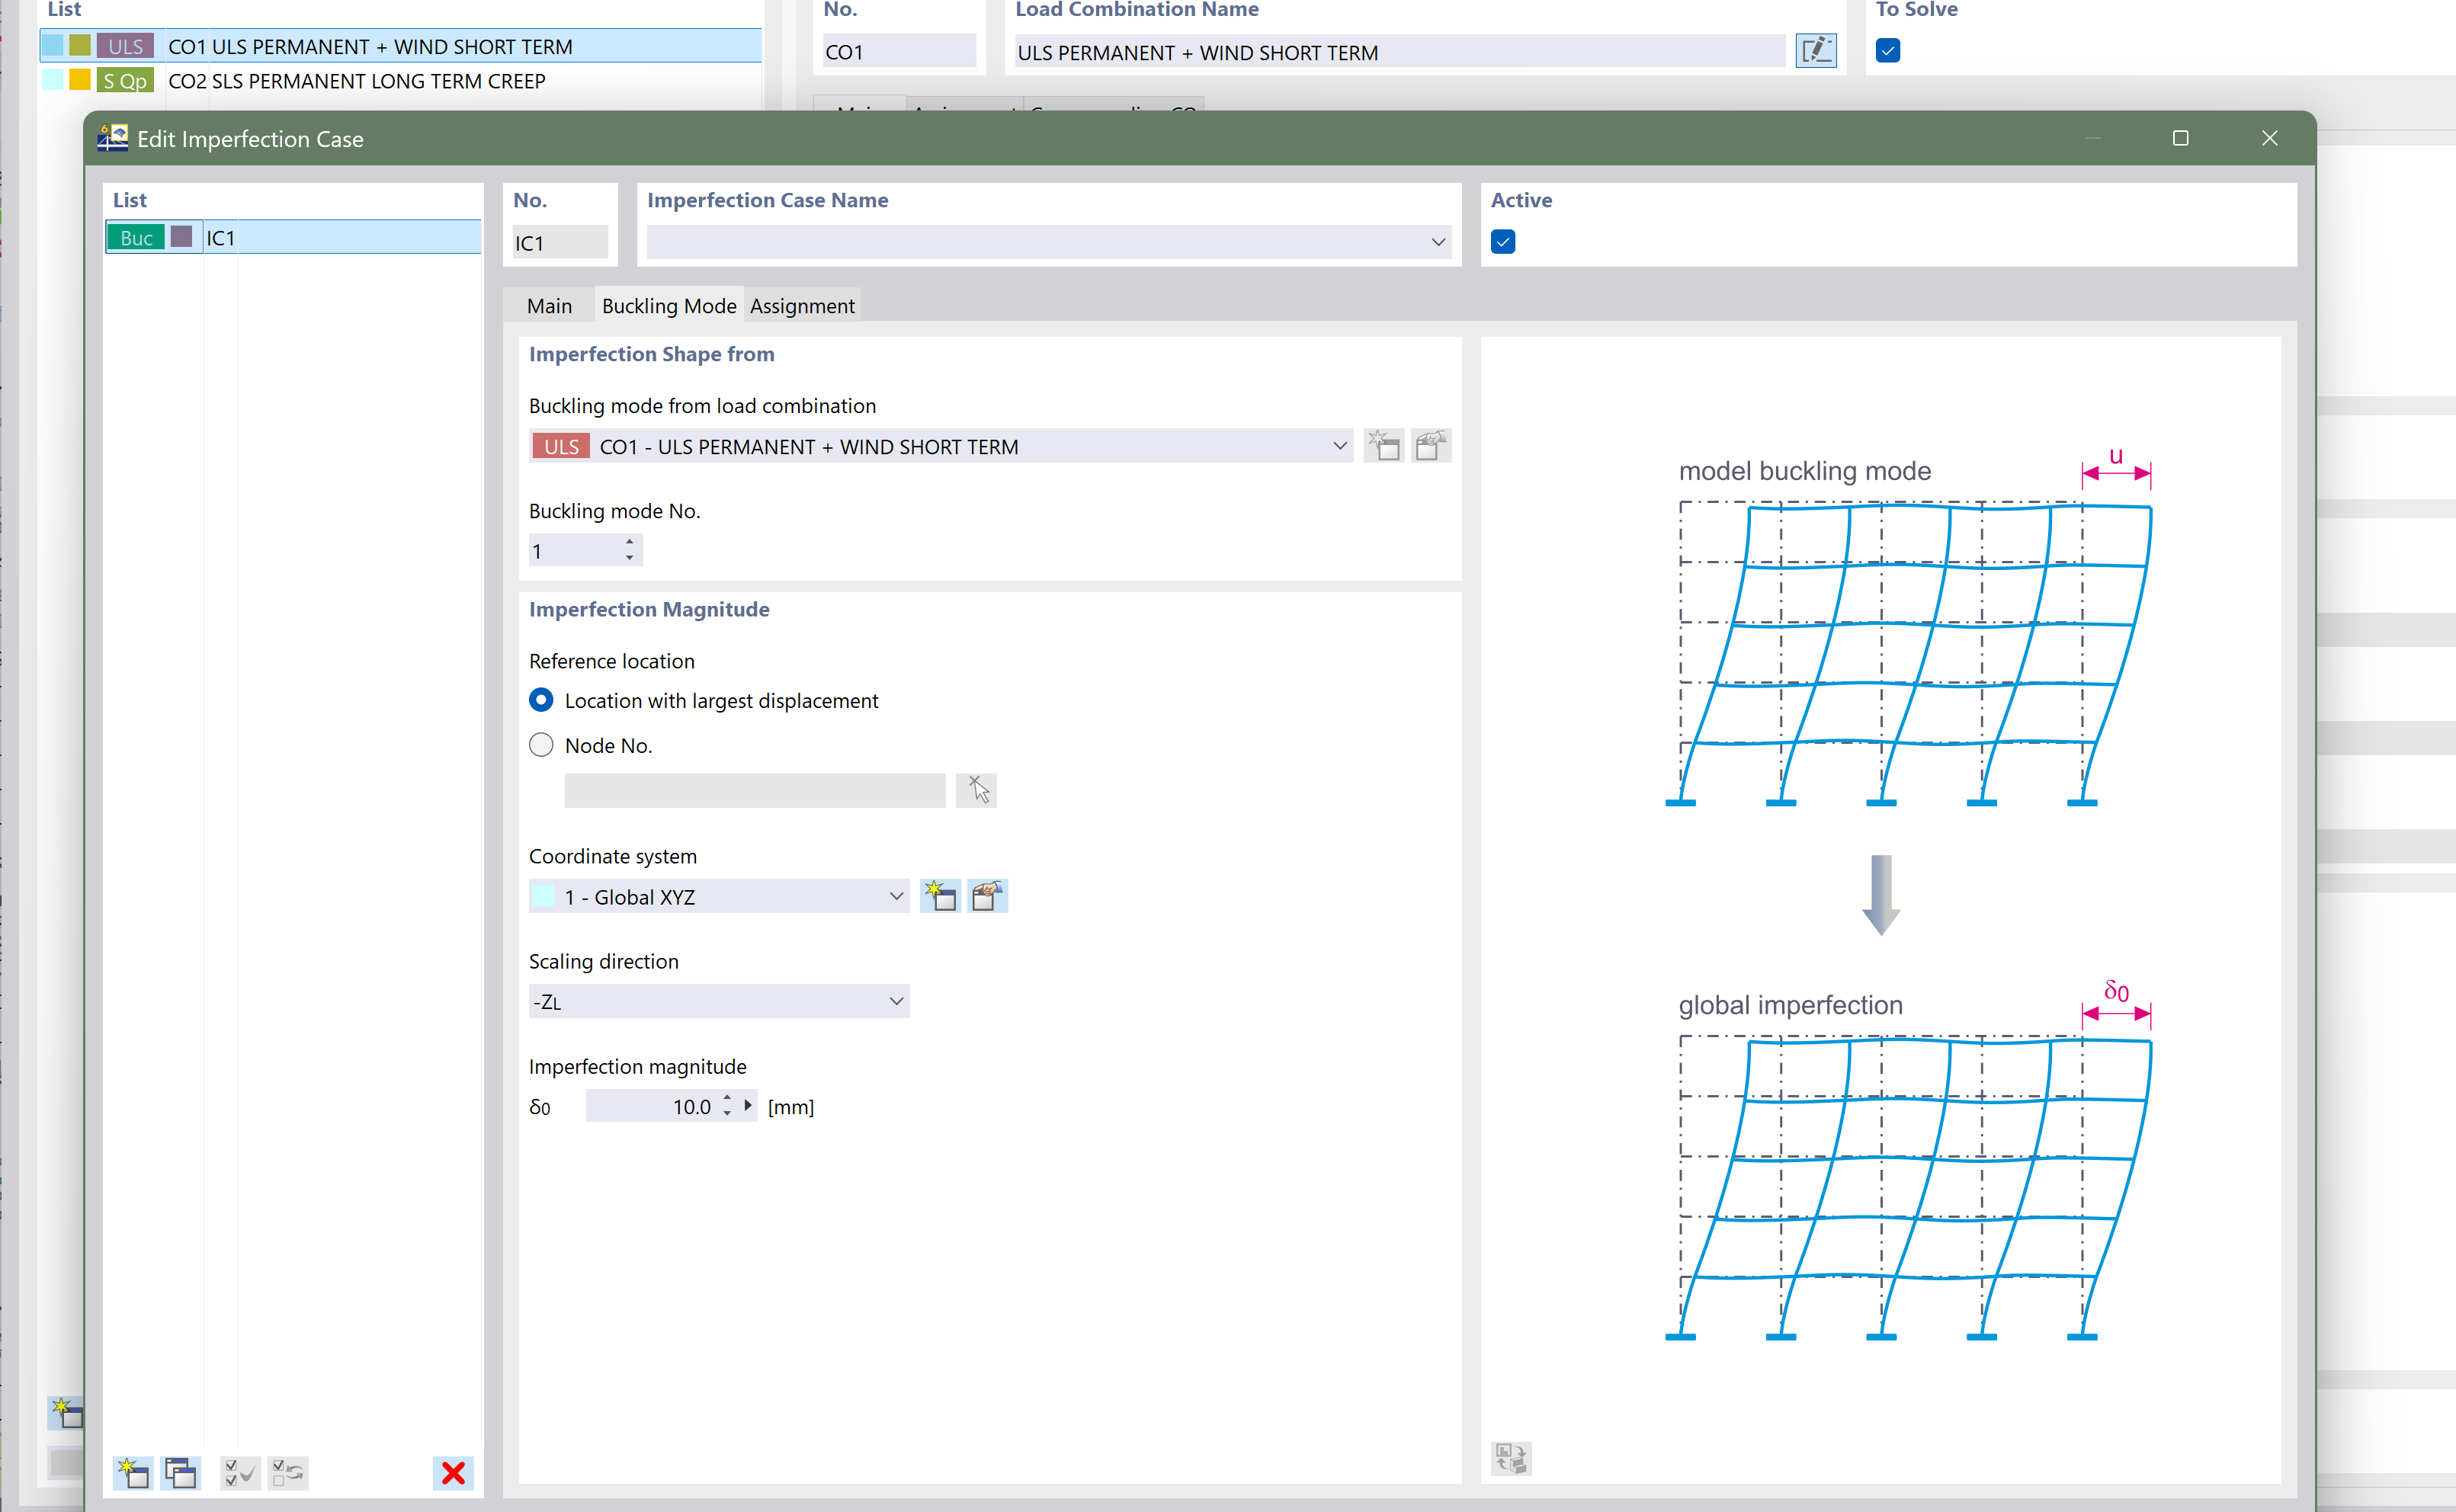Click edit name icon beside Load Combination Name

coord(1815,51)
